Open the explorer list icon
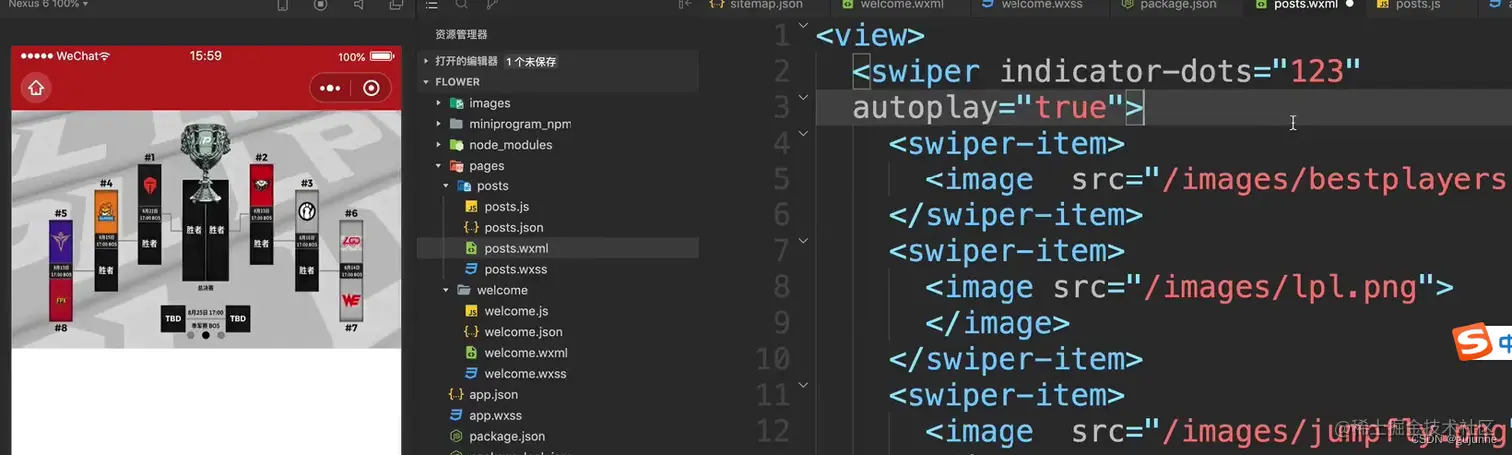This screenshot has width=1512, height=455. pos(432,5)
